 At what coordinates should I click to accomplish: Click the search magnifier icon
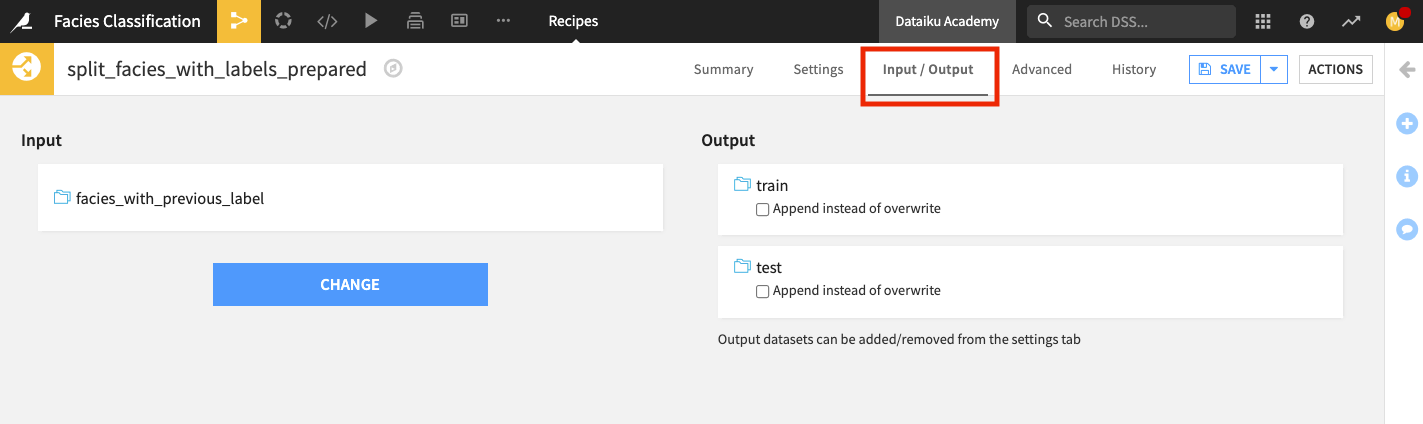(1045, 21)
